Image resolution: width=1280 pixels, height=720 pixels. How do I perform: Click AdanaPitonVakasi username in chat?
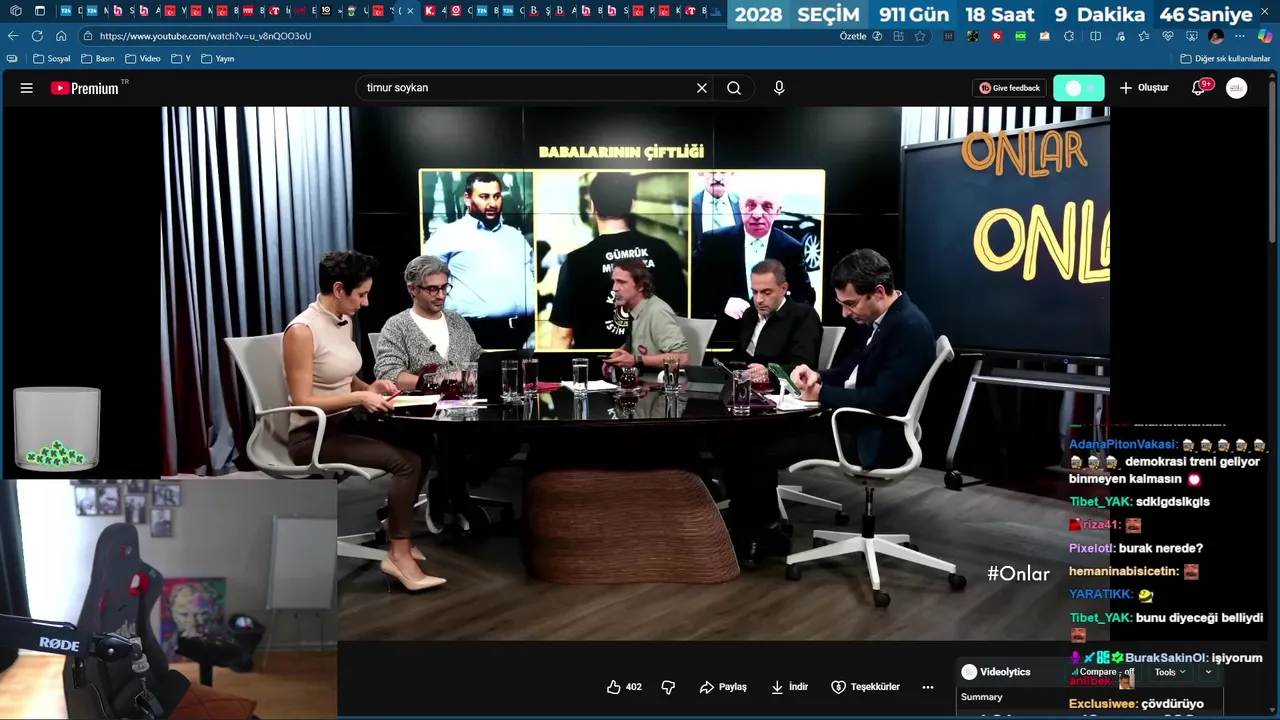[x=1123, y=444]
